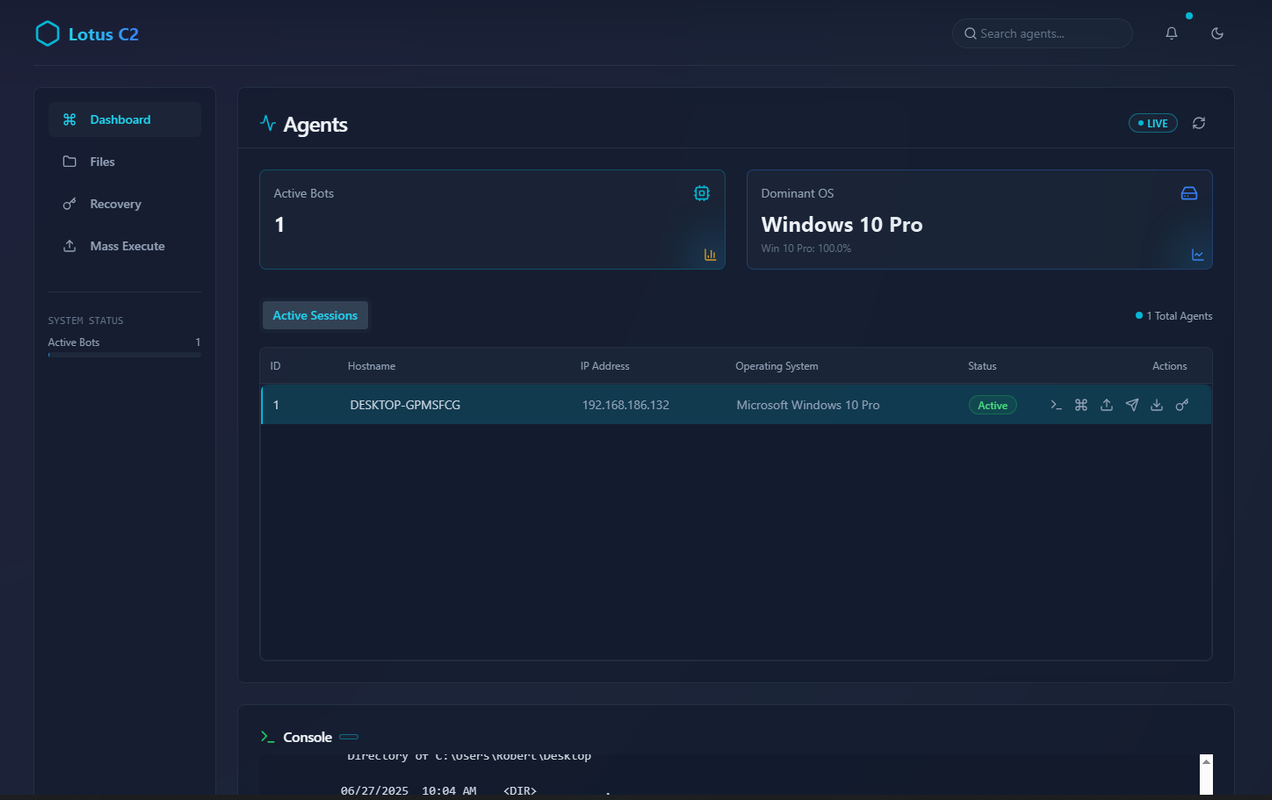Click IP address 192.168.186.132
Image resolution: width=1272 pixels, height=800 pixels.
(626, 405)
